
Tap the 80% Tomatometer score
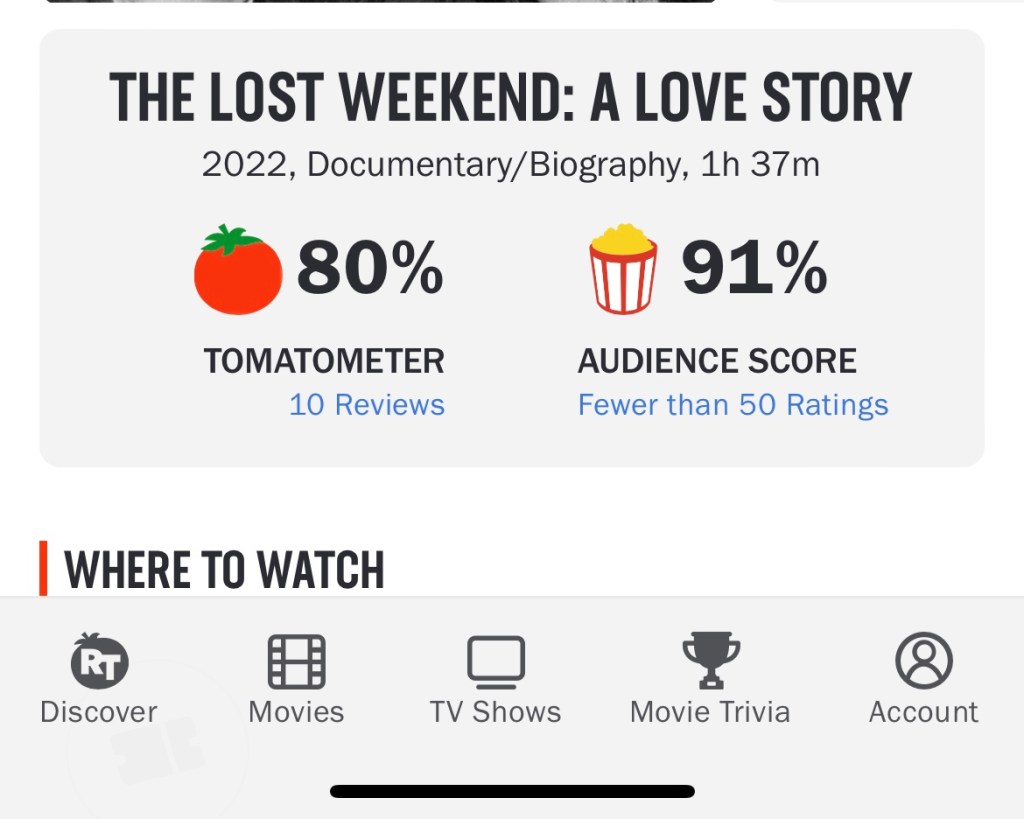[x=370, y=268]
